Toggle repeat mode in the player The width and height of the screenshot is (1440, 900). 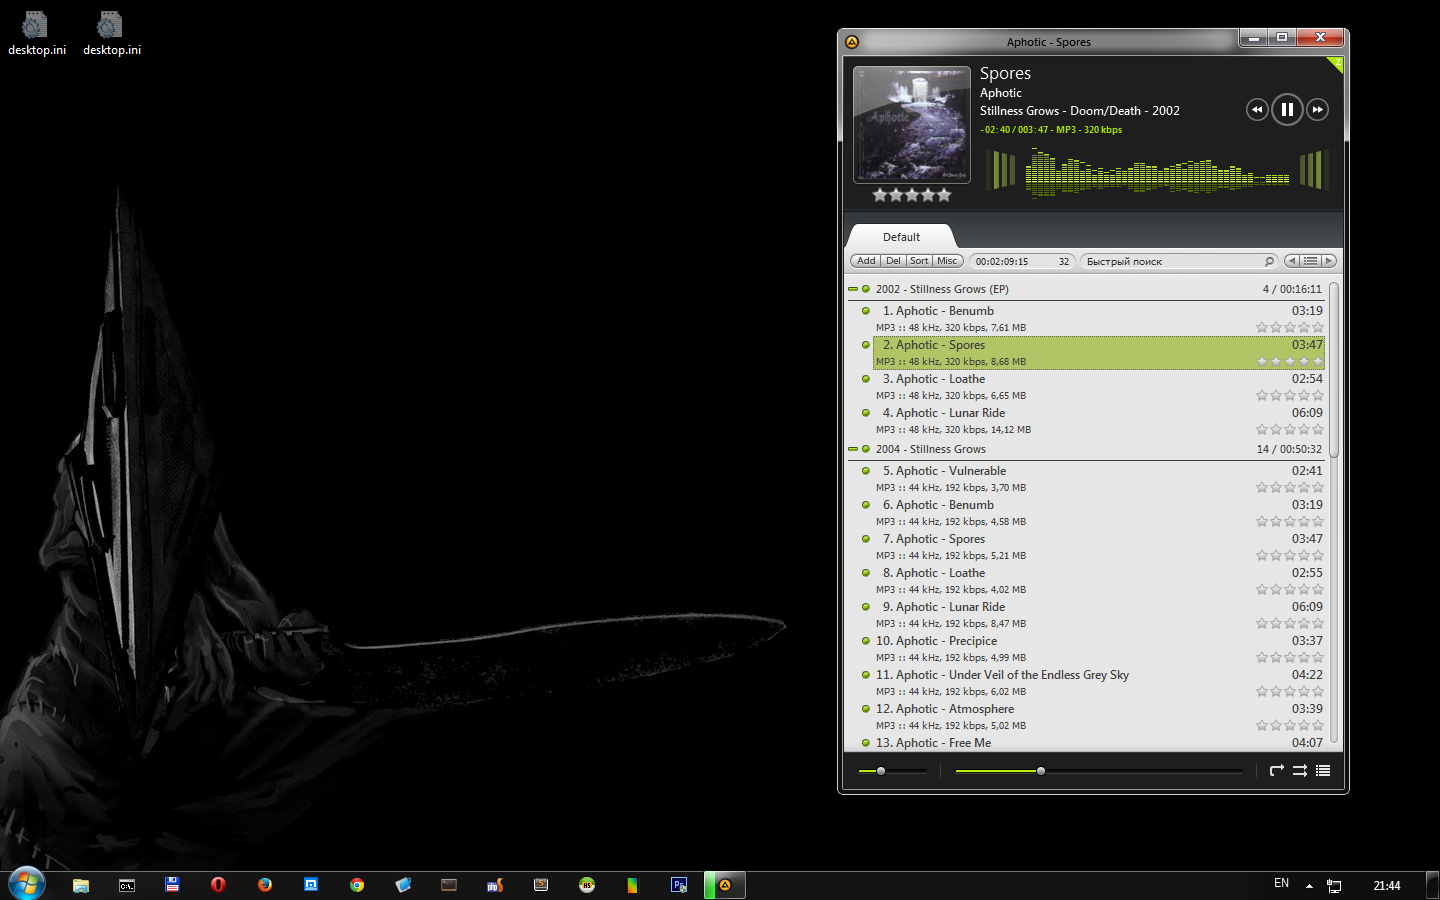pyautogui.click(x=1276, y=770)
